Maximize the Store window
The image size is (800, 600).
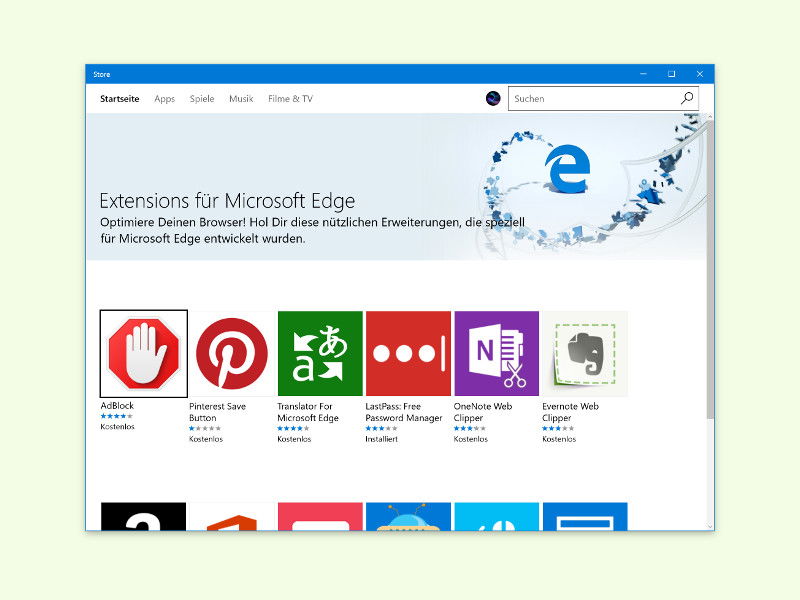(x=671, y=74)
